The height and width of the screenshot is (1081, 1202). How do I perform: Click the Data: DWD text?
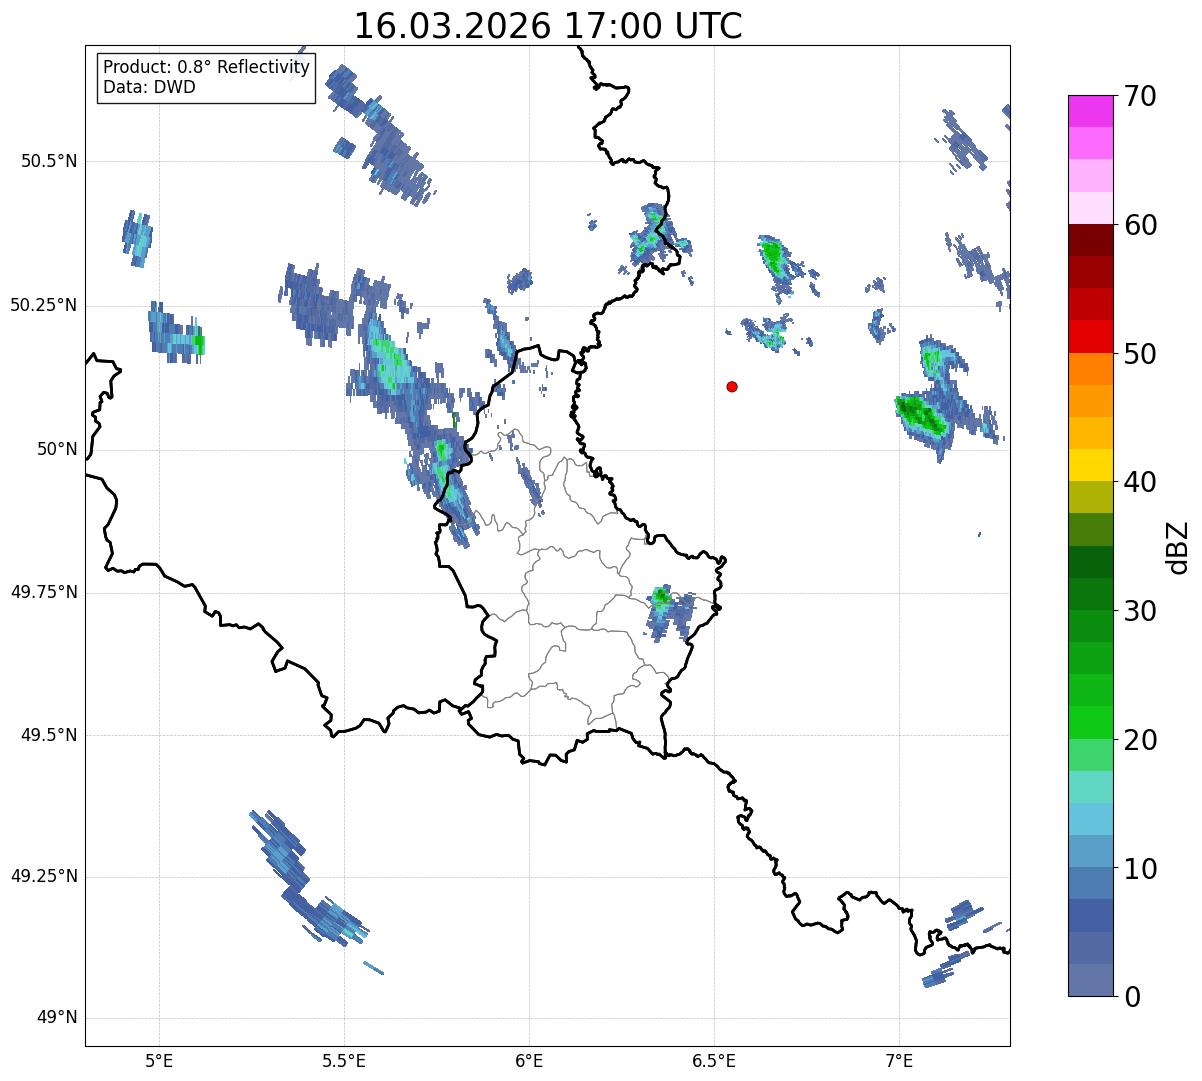tap(149, 87)
